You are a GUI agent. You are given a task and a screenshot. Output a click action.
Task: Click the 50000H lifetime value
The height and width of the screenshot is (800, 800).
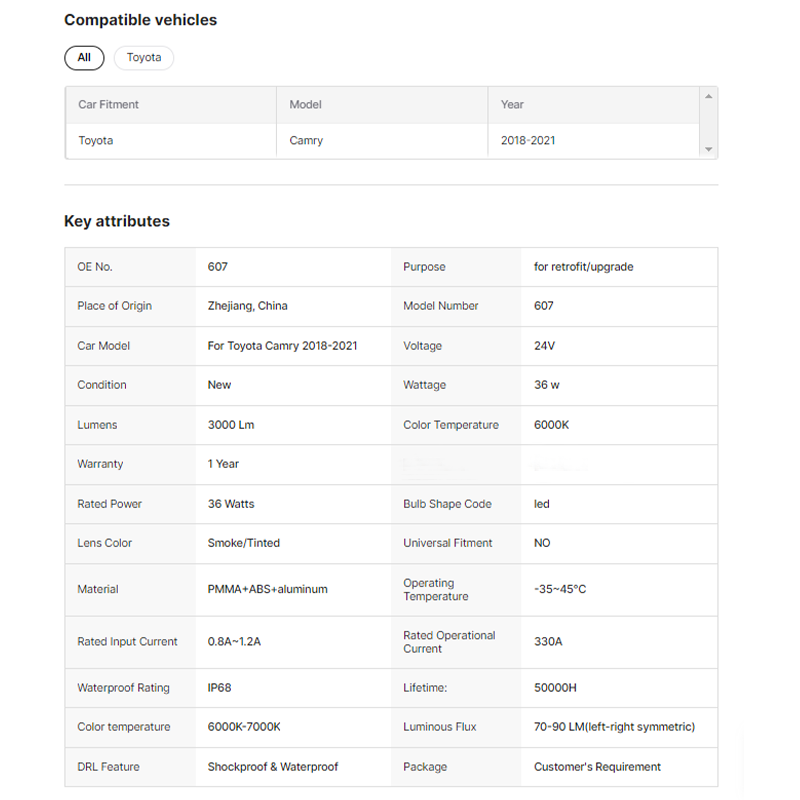point(555,688)
